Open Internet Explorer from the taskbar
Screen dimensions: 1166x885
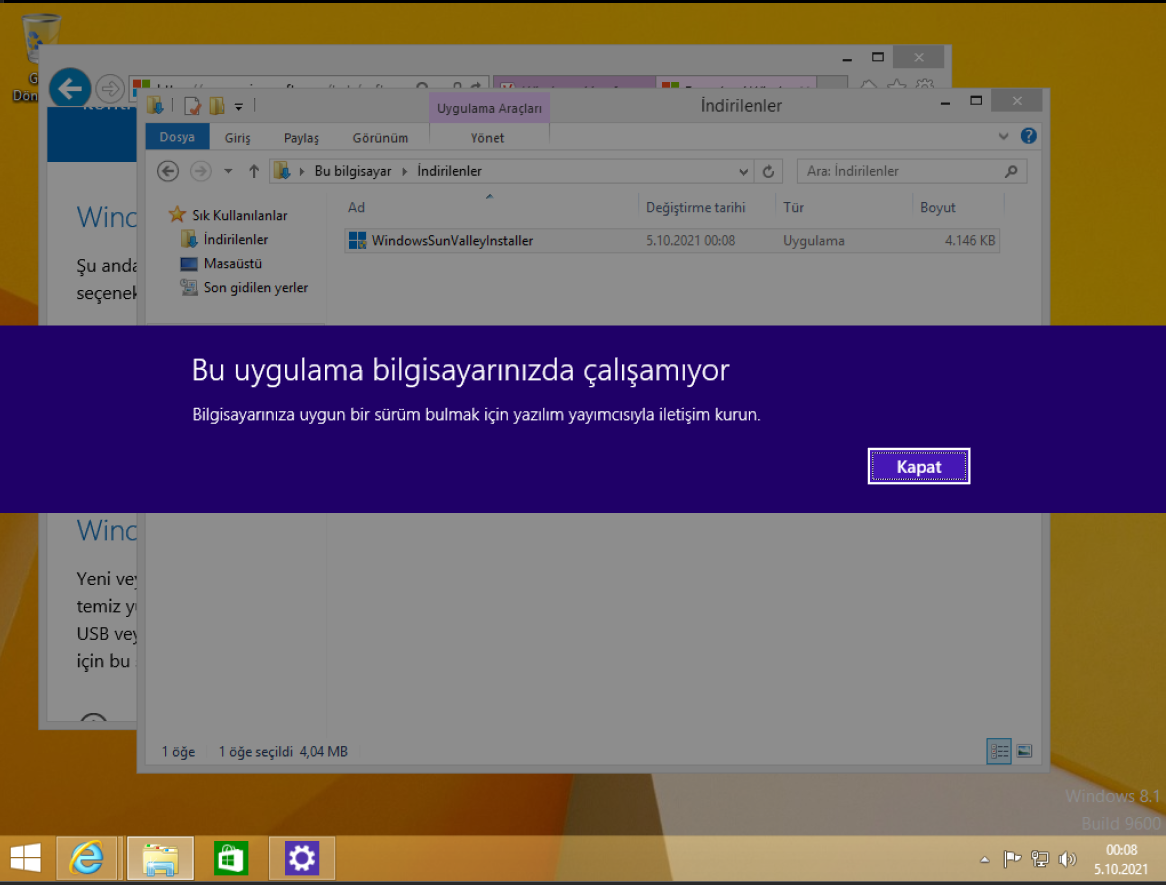pyautogui.click(x=87, y=858)
